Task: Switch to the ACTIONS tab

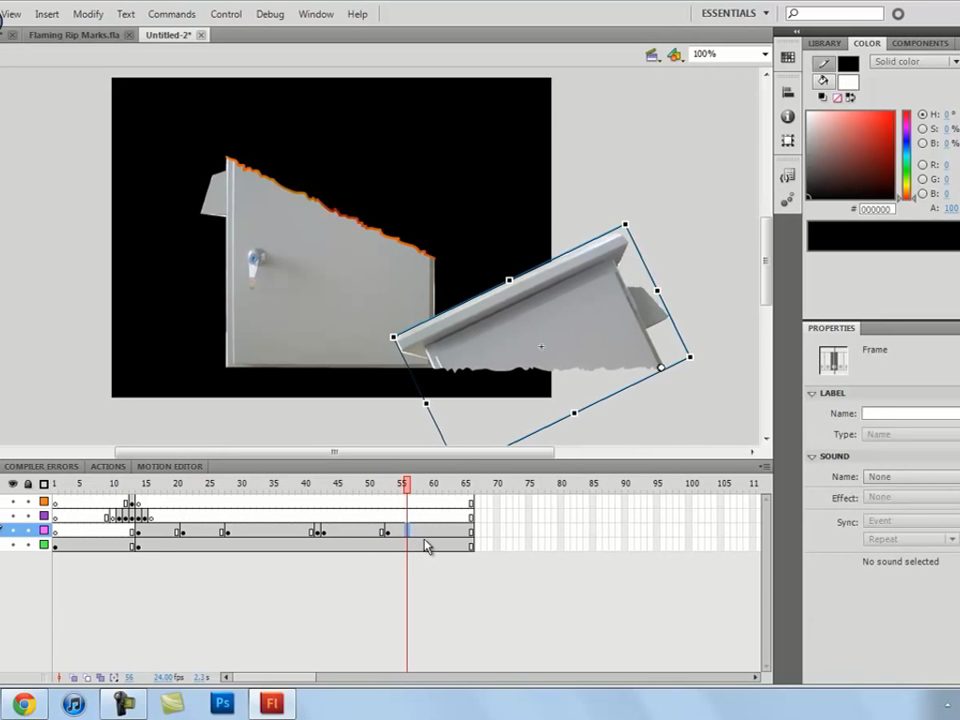Action: [108, 467]
